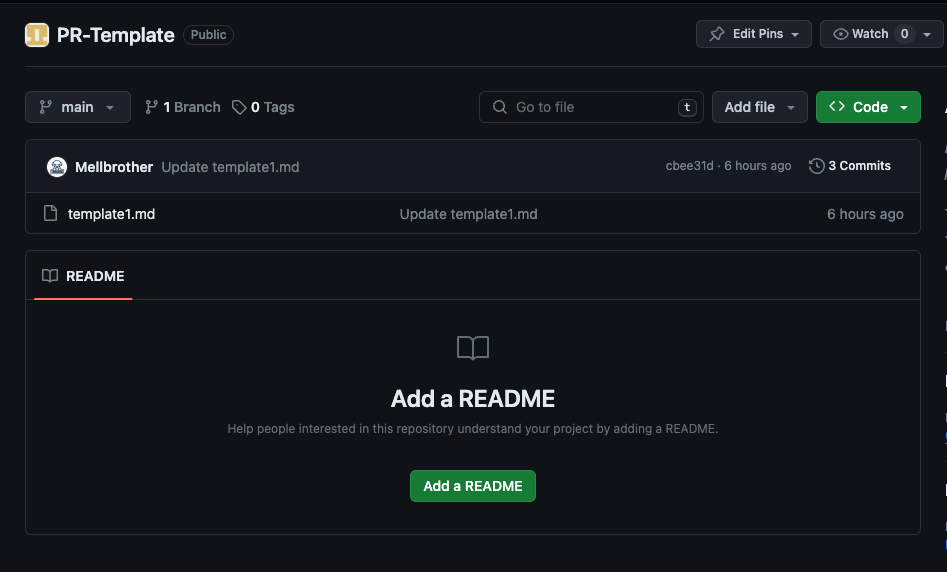Focus the Go to file search field
This screenshot has height=572, width=947.
pyautogui.click(x=591, y=107)
